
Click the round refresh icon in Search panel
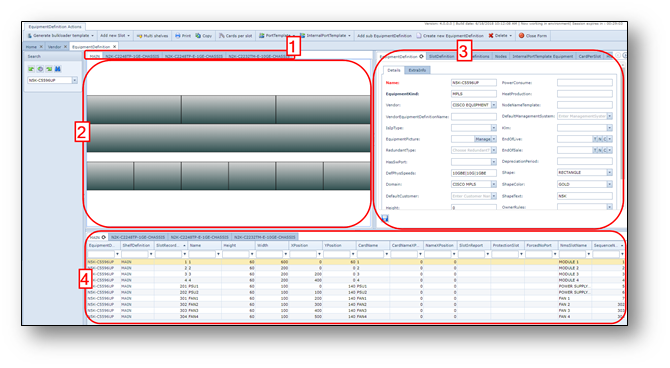coord(40,69)
